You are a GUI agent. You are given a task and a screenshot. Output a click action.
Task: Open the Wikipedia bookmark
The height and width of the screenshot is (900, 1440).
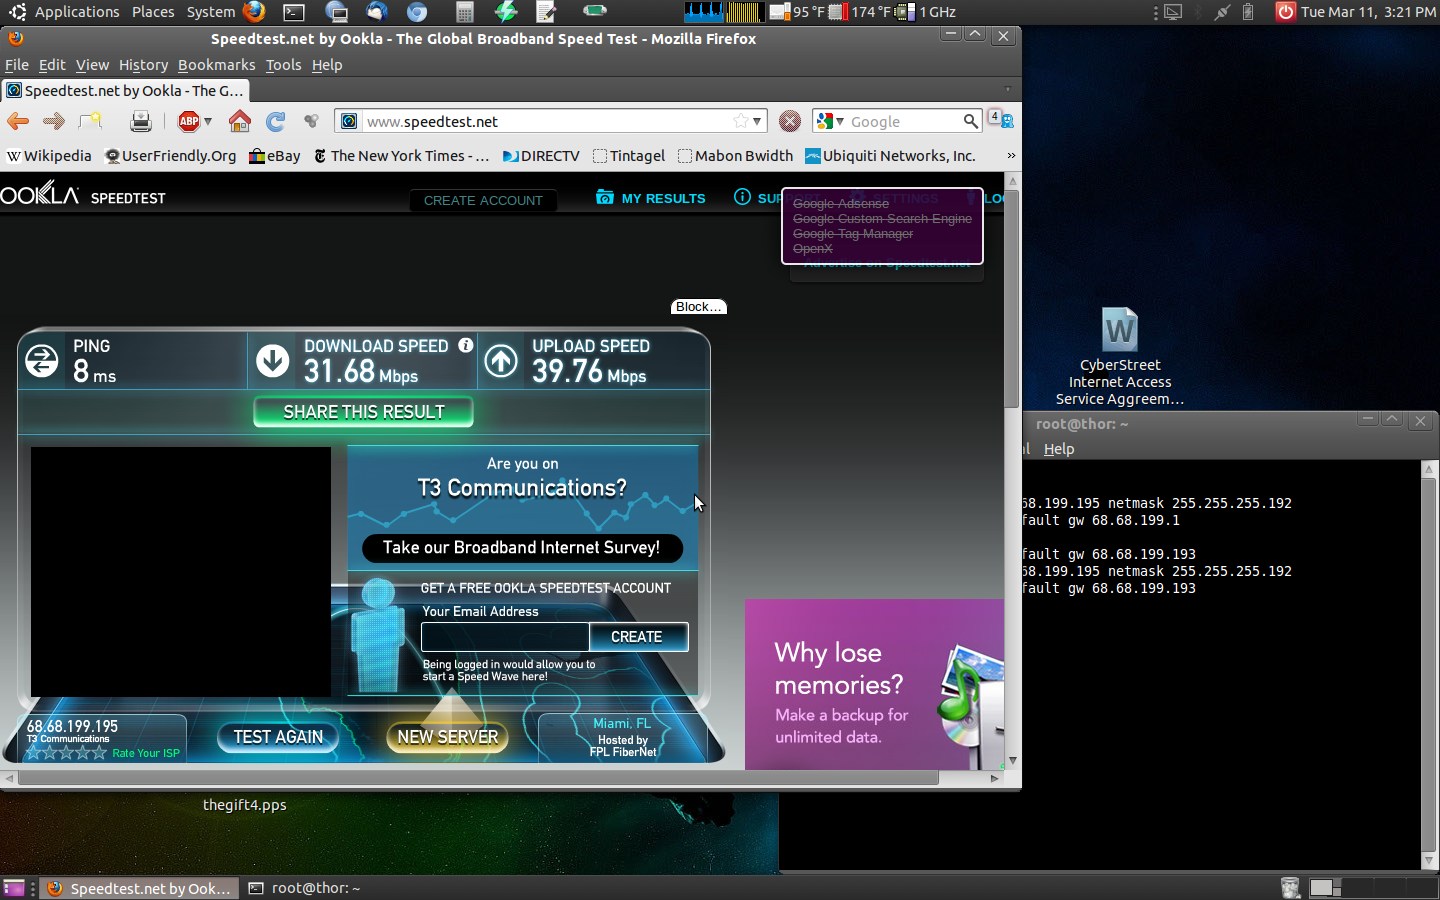[49, 156]
